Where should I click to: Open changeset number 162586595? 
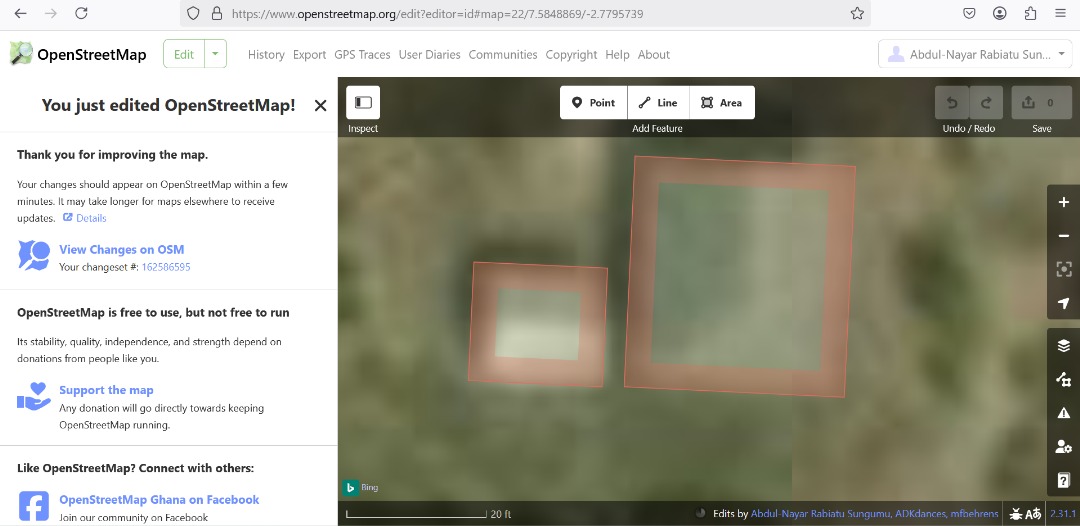tap(166, 267)
